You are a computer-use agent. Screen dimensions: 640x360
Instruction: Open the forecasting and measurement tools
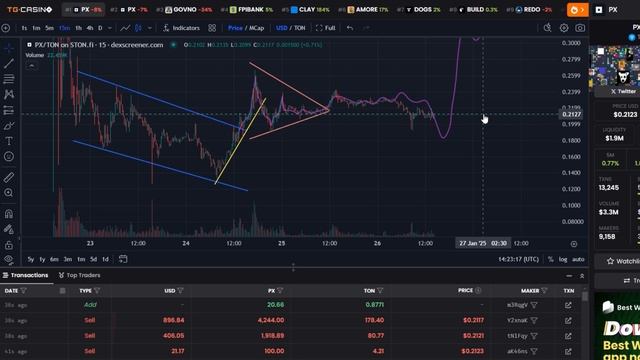point(9,110)
